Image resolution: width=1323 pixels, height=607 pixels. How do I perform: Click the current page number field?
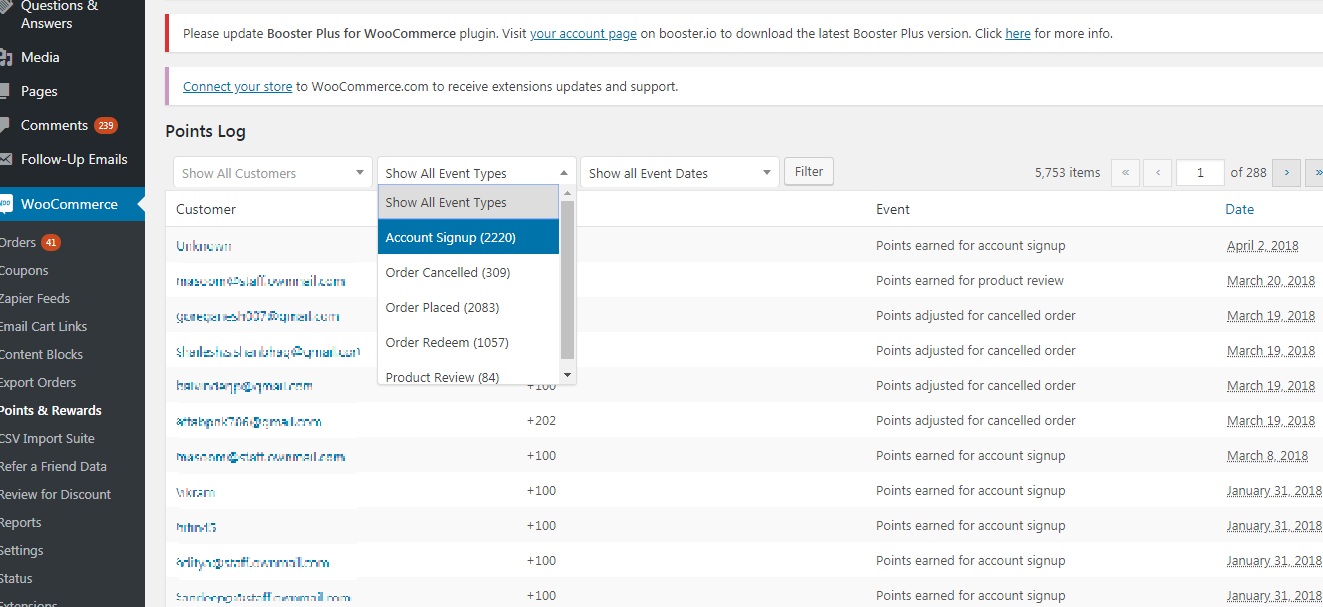coord(1200,172)
